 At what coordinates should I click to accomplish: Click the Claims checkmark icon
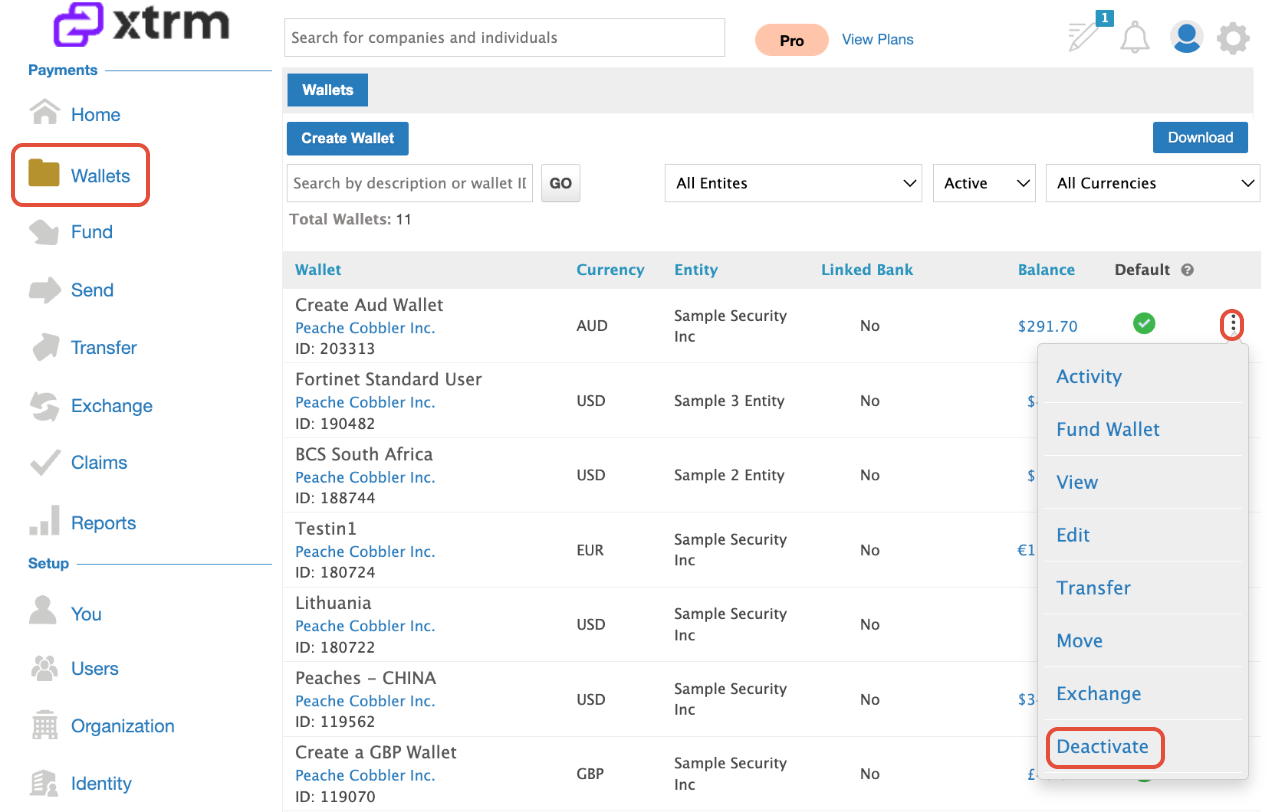click(x=44, y=463)
